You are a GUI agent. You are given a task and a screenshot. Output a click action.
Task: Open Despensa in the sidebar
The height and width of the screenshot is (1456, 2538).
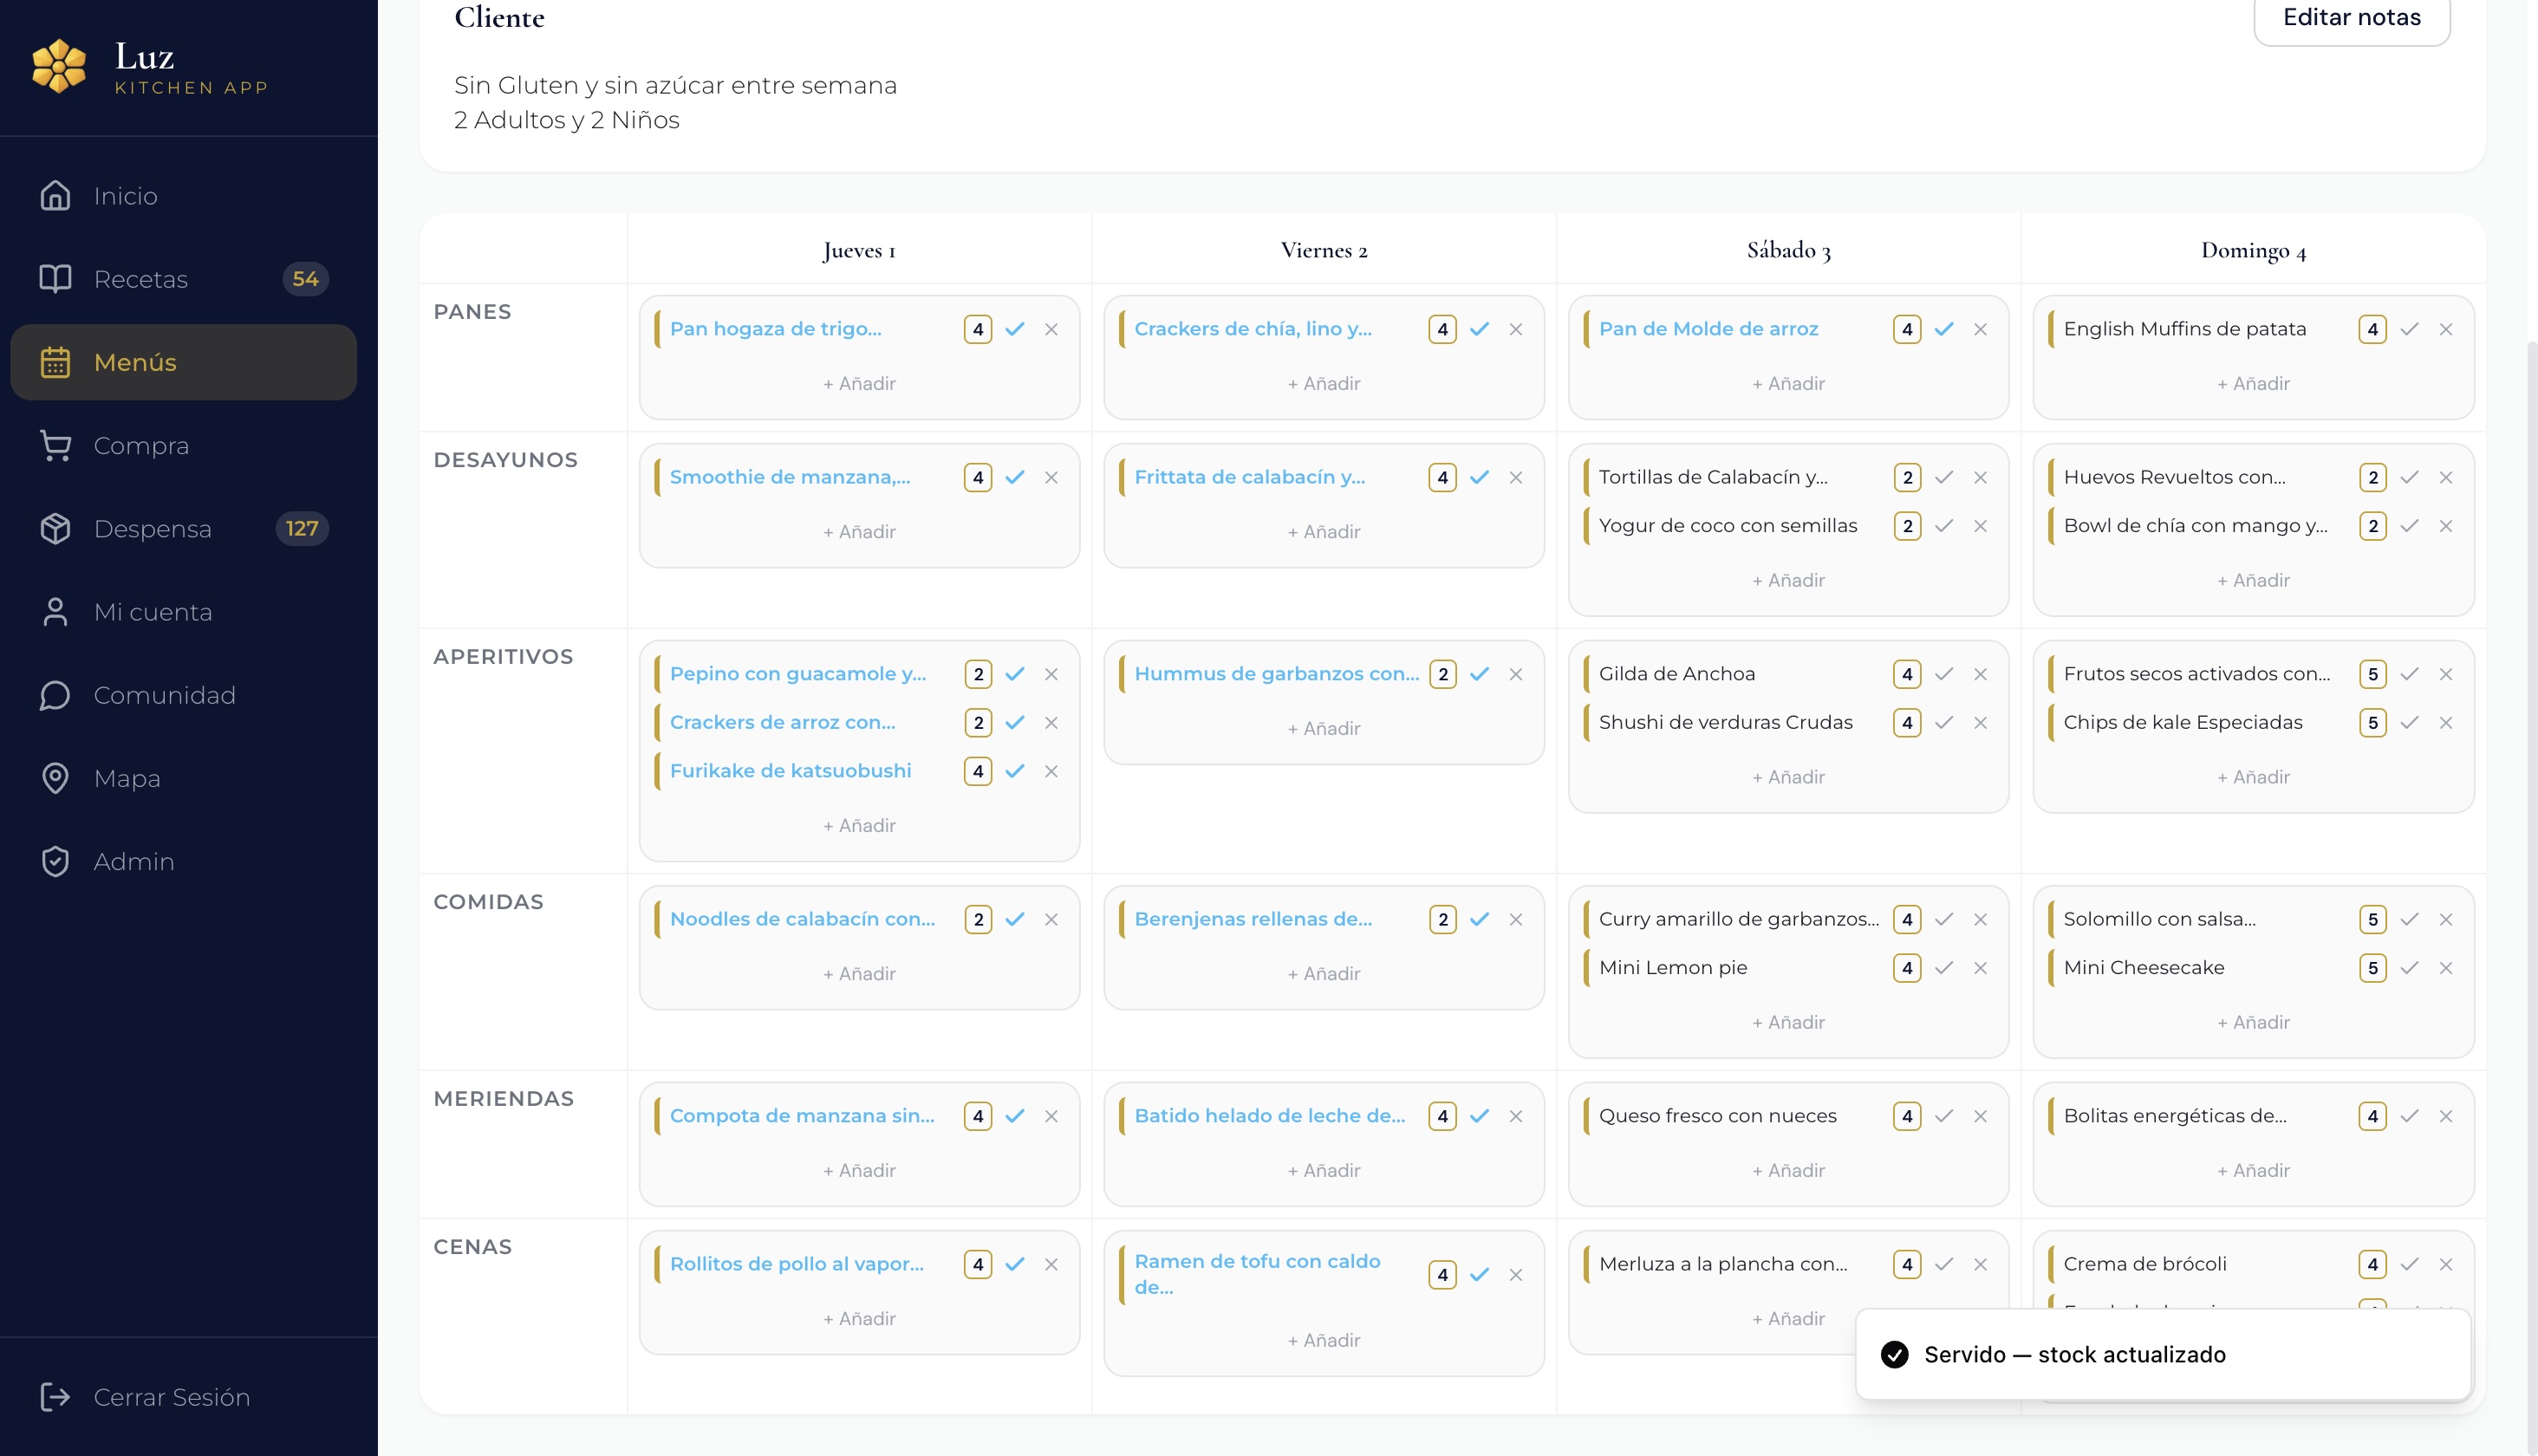pyautogui.click(x=183, y=528)
